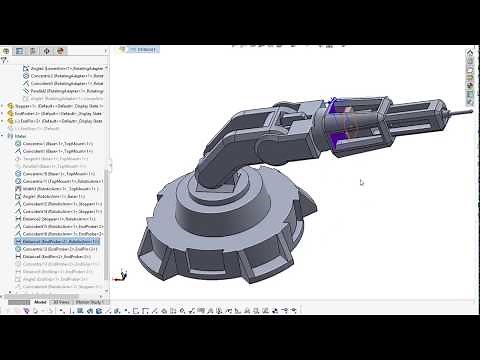Select the Angle RoboticArm Base mate
This screenshot has height=360, width=480.
pyautogui.click(x=50, y=196)
